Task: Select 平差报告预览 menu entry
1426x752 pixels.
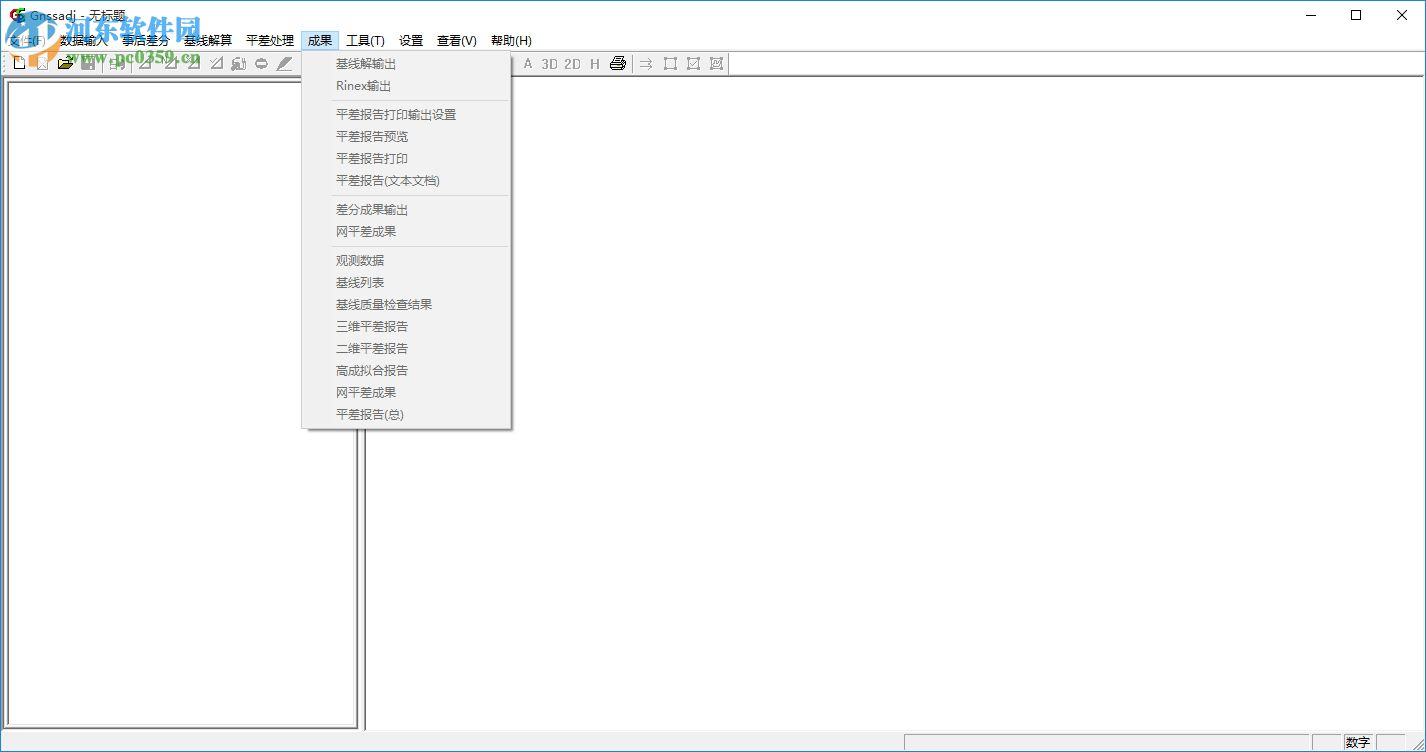Action: 407,137
